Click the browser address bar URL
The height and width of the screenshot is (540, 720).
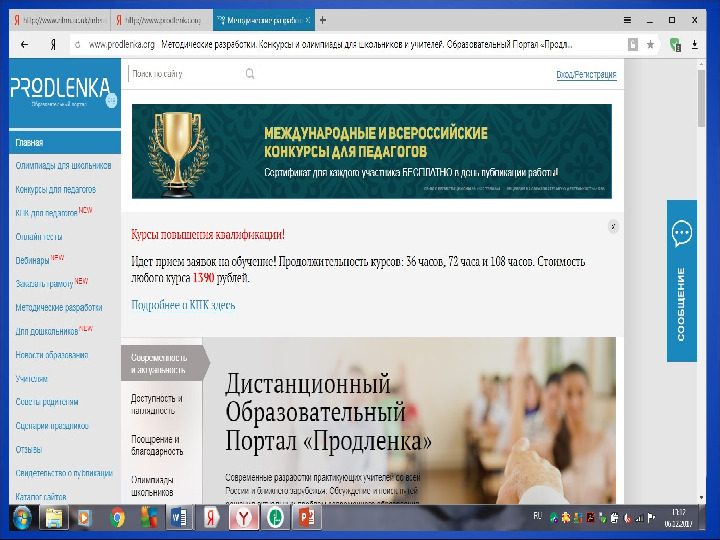point(122,45)
